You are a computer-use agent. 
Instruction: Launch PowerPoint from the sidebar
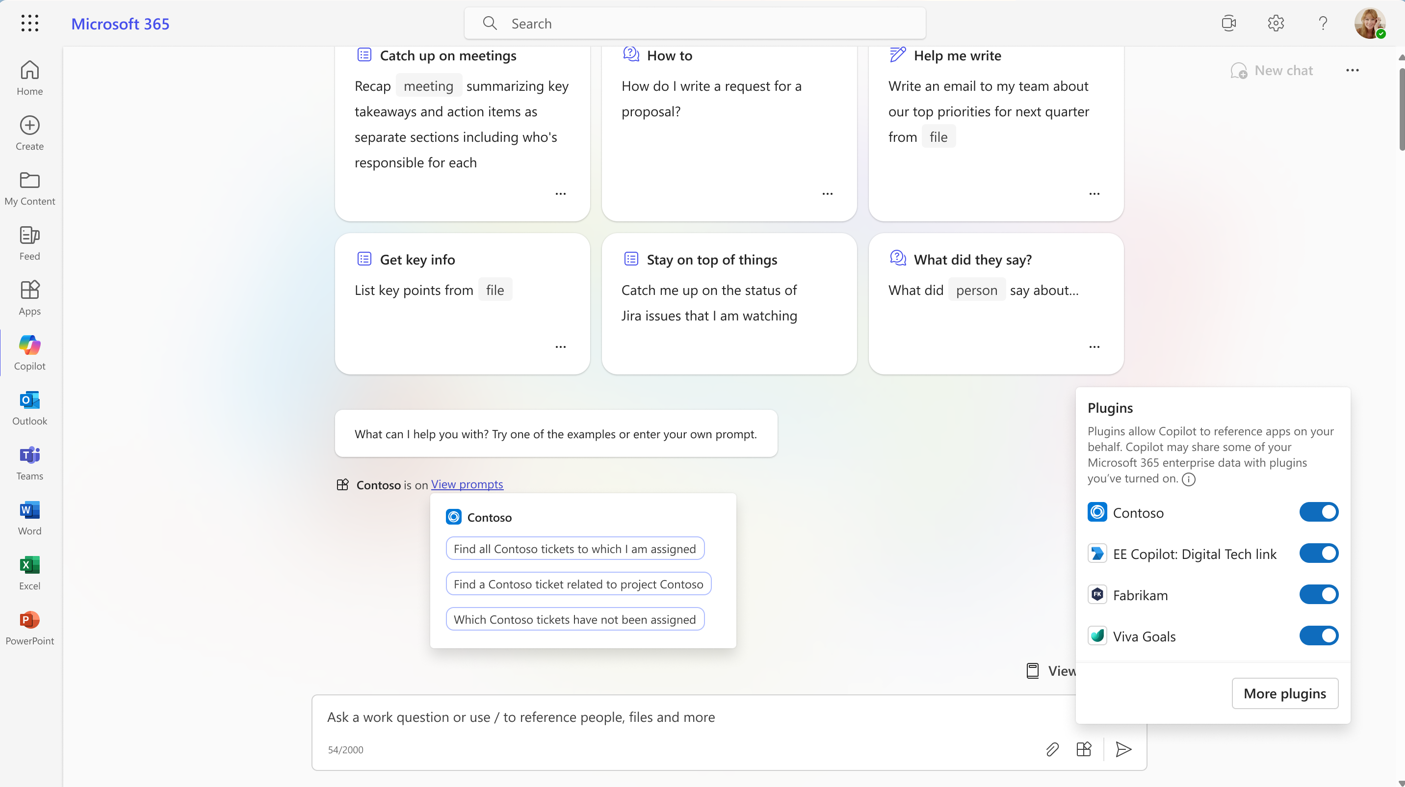click(30, 628)
